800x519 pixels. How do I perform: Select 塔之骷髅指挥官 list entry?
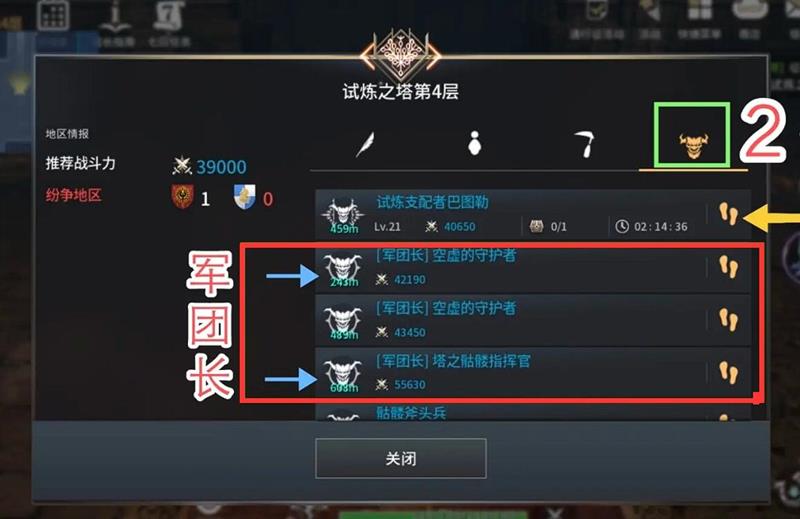pyautogui.click(x=533, y=373)
